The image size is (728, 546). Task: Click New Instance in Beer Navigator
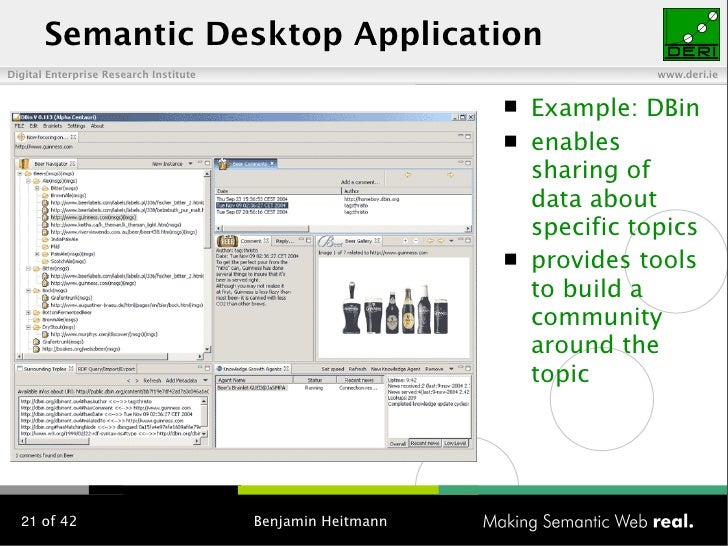coord(167,164)
